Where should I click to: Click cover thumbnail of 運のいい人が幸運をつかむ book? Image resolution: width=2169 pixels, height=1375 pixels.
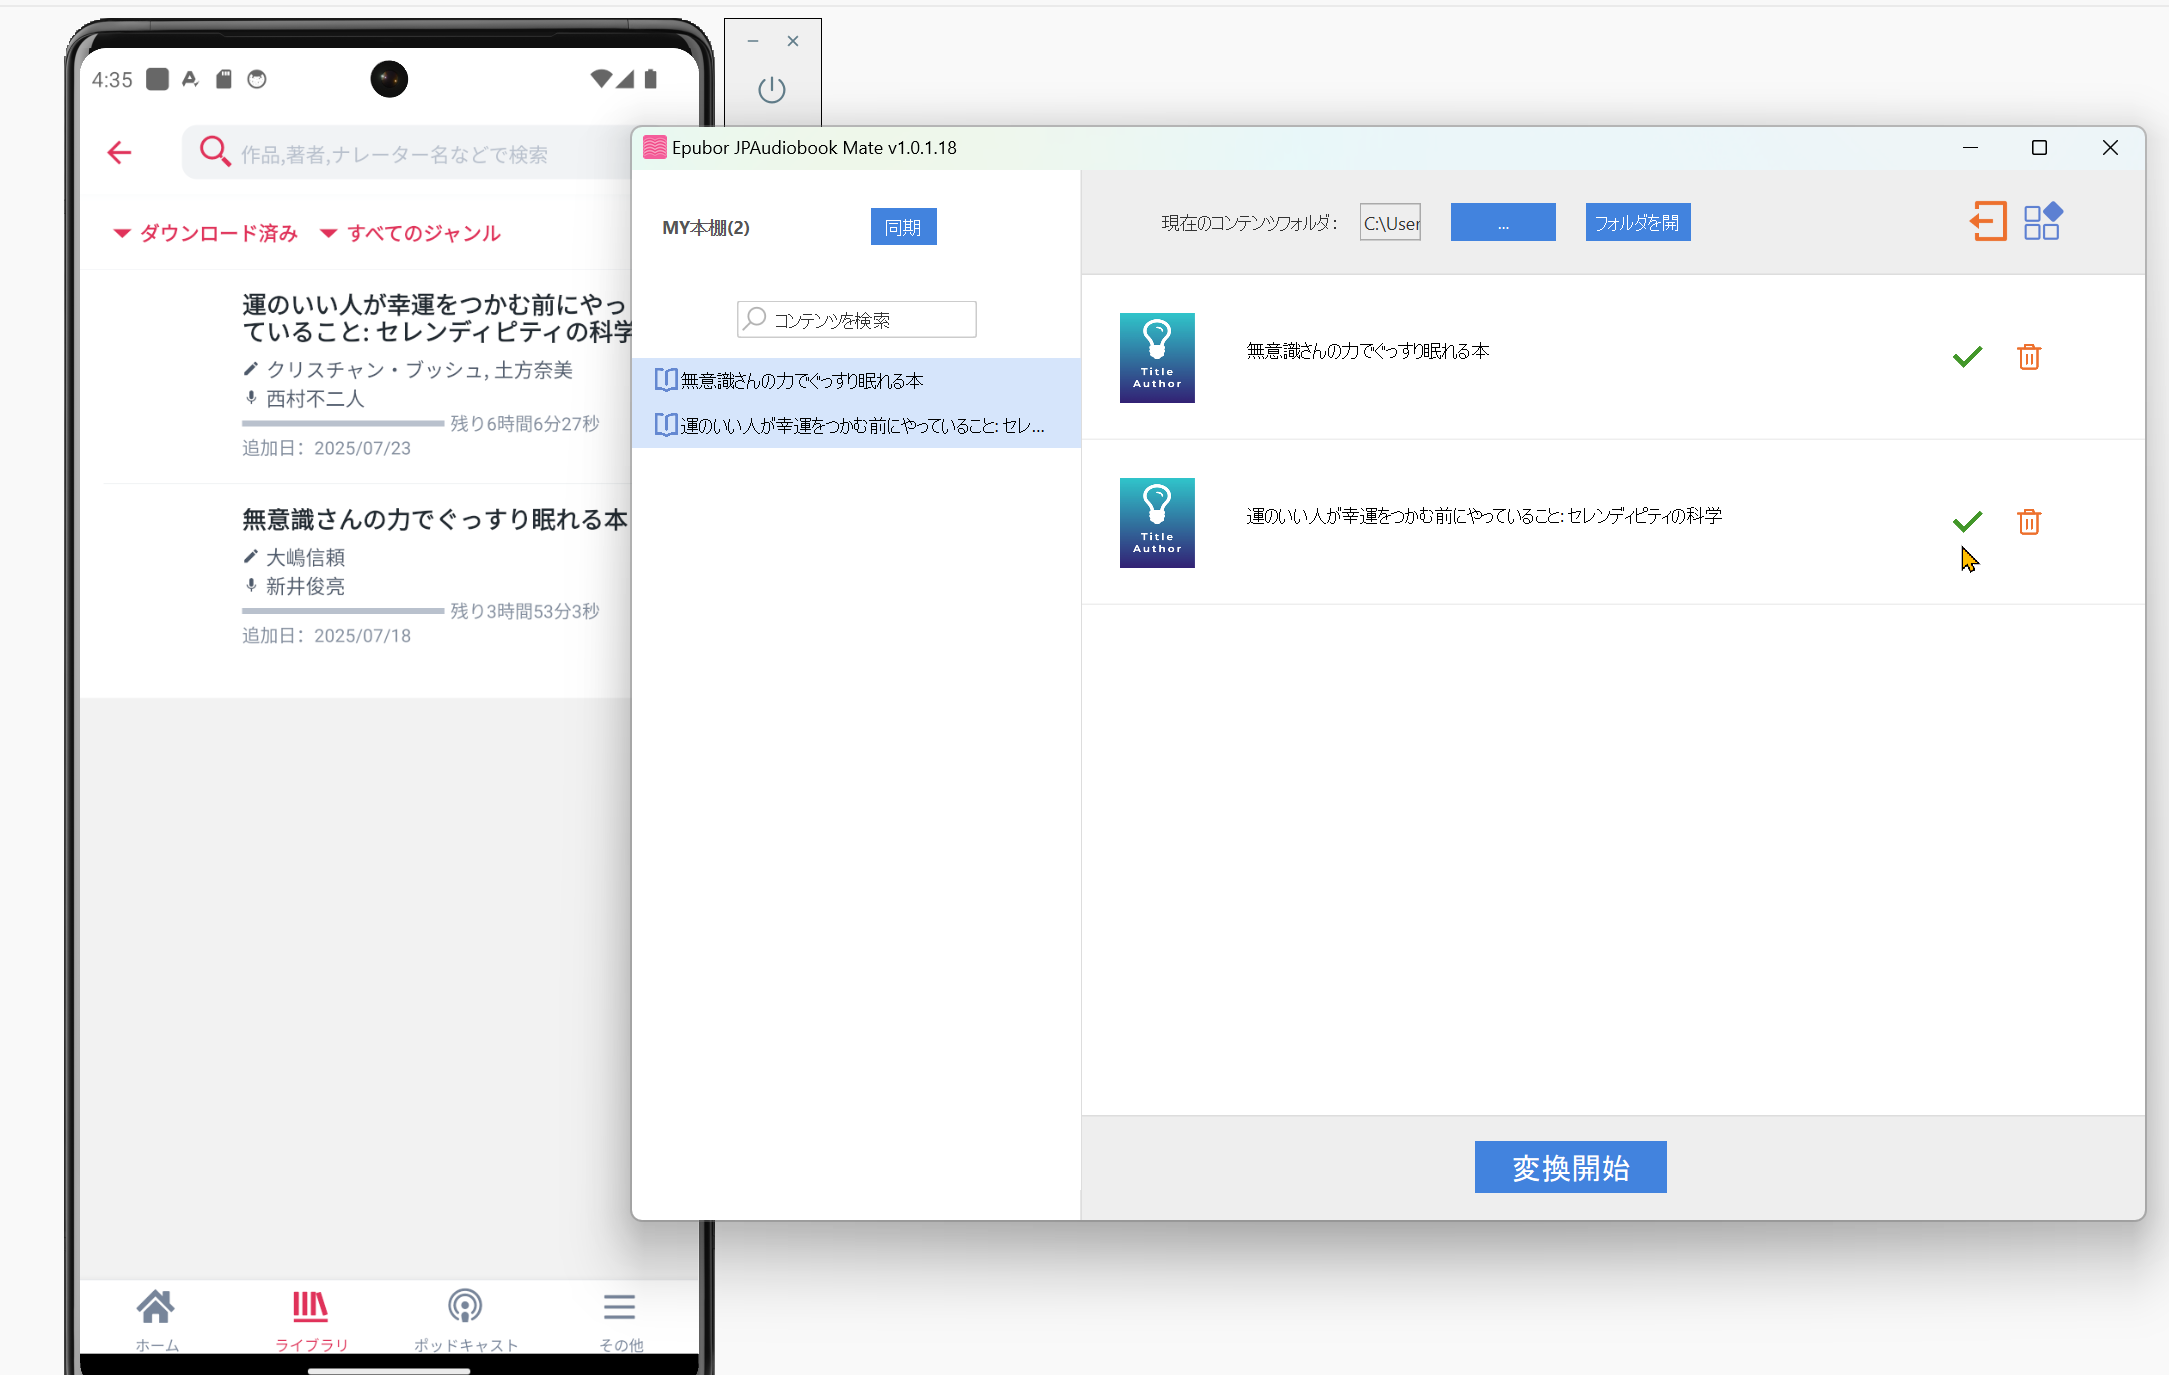pyautogui.click(x=1157, y=523)
